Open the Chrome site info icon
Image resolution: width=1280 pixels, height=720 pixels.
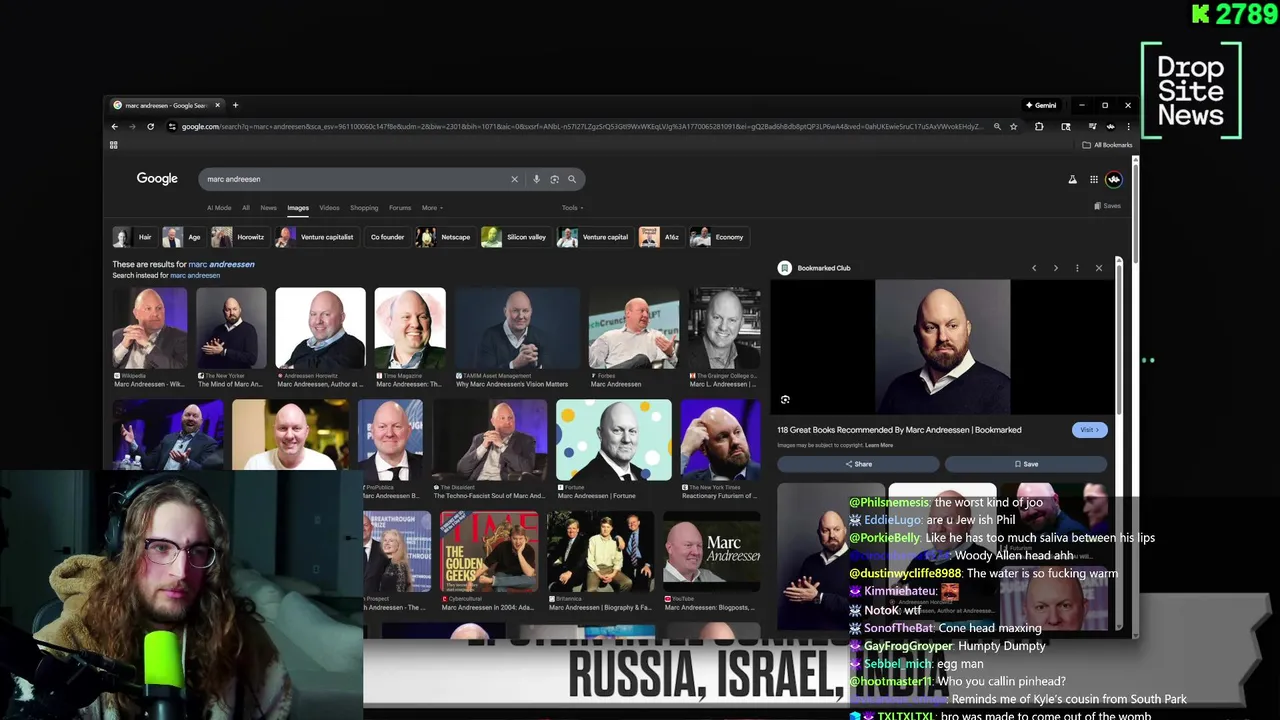point(172,127)
